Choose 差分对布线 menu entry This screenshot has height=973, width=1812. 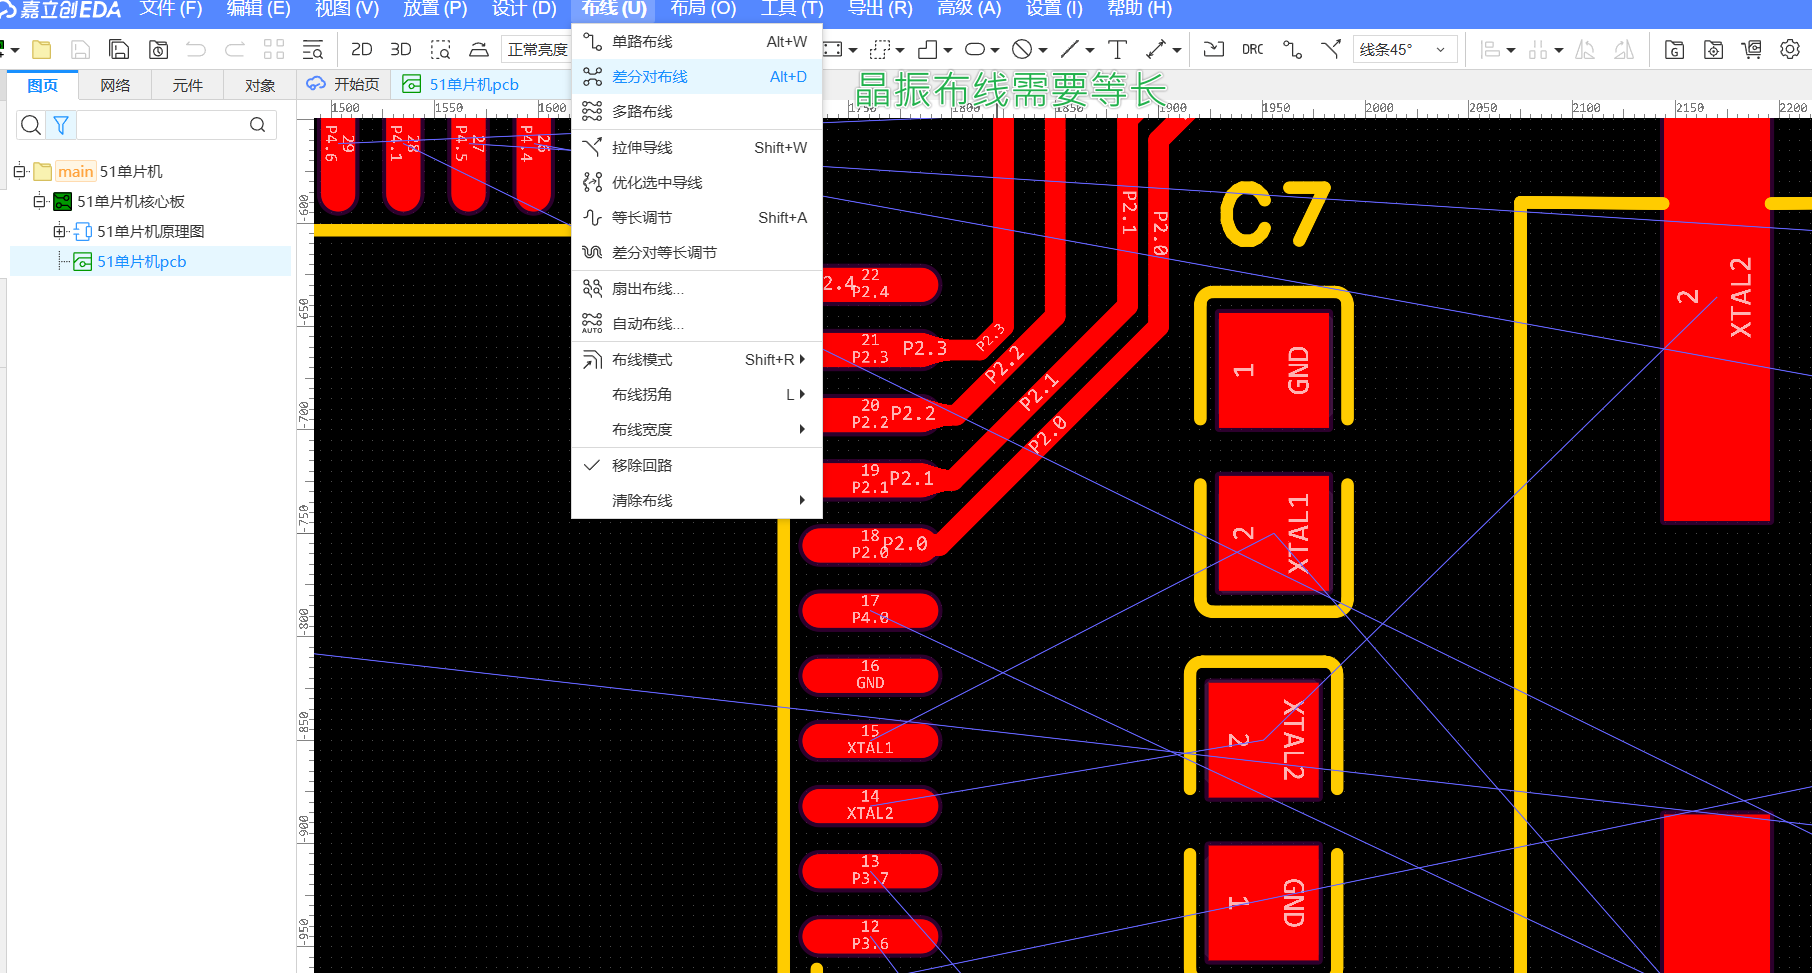[697, 77]
